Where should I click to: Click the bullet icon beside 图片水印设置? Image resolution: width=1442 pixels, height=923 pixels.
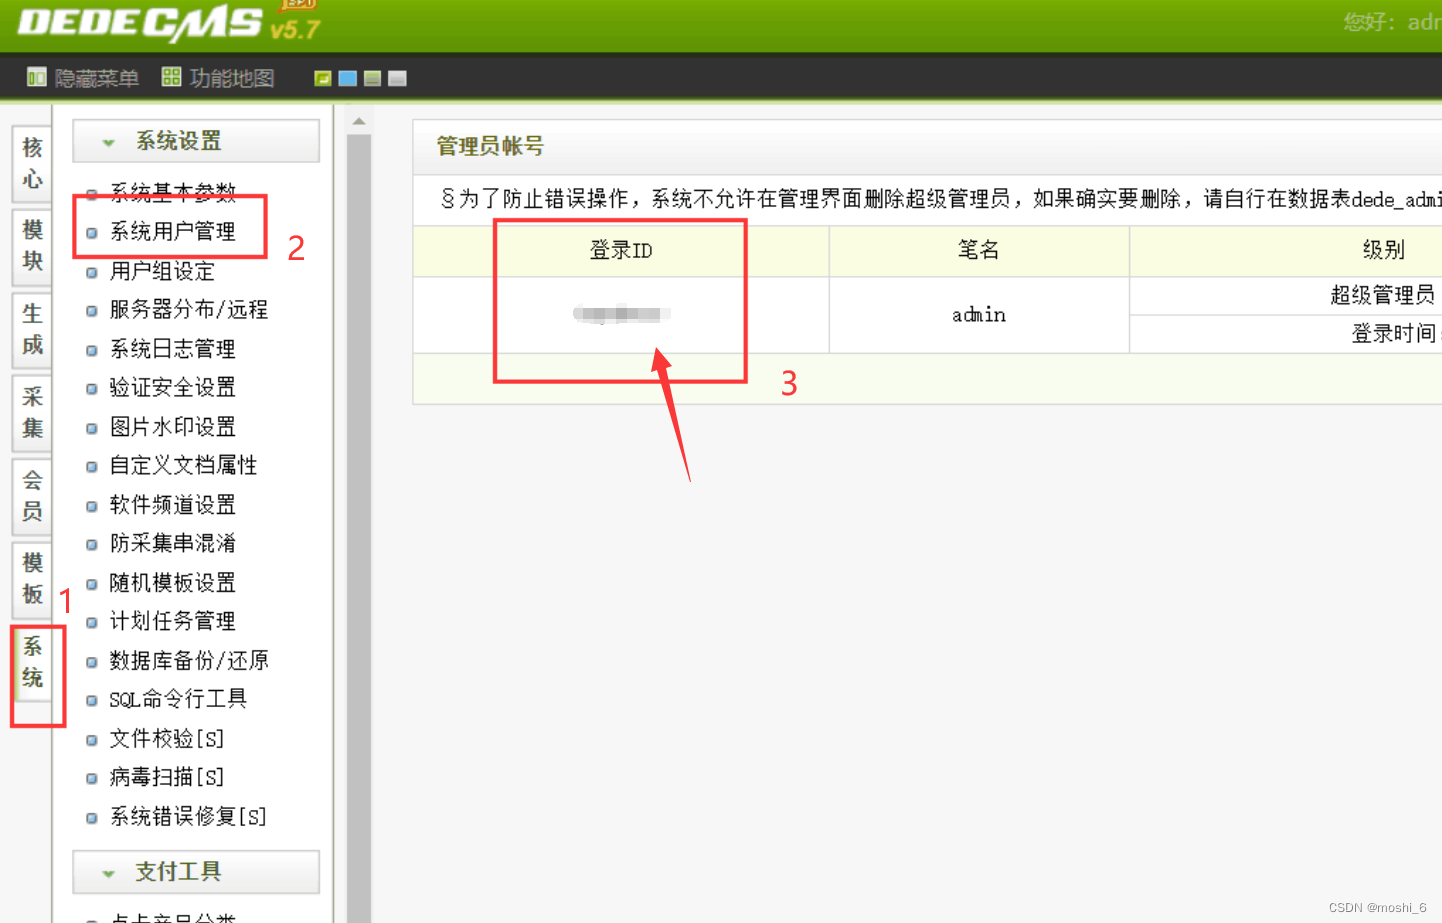tap(92, 427)
